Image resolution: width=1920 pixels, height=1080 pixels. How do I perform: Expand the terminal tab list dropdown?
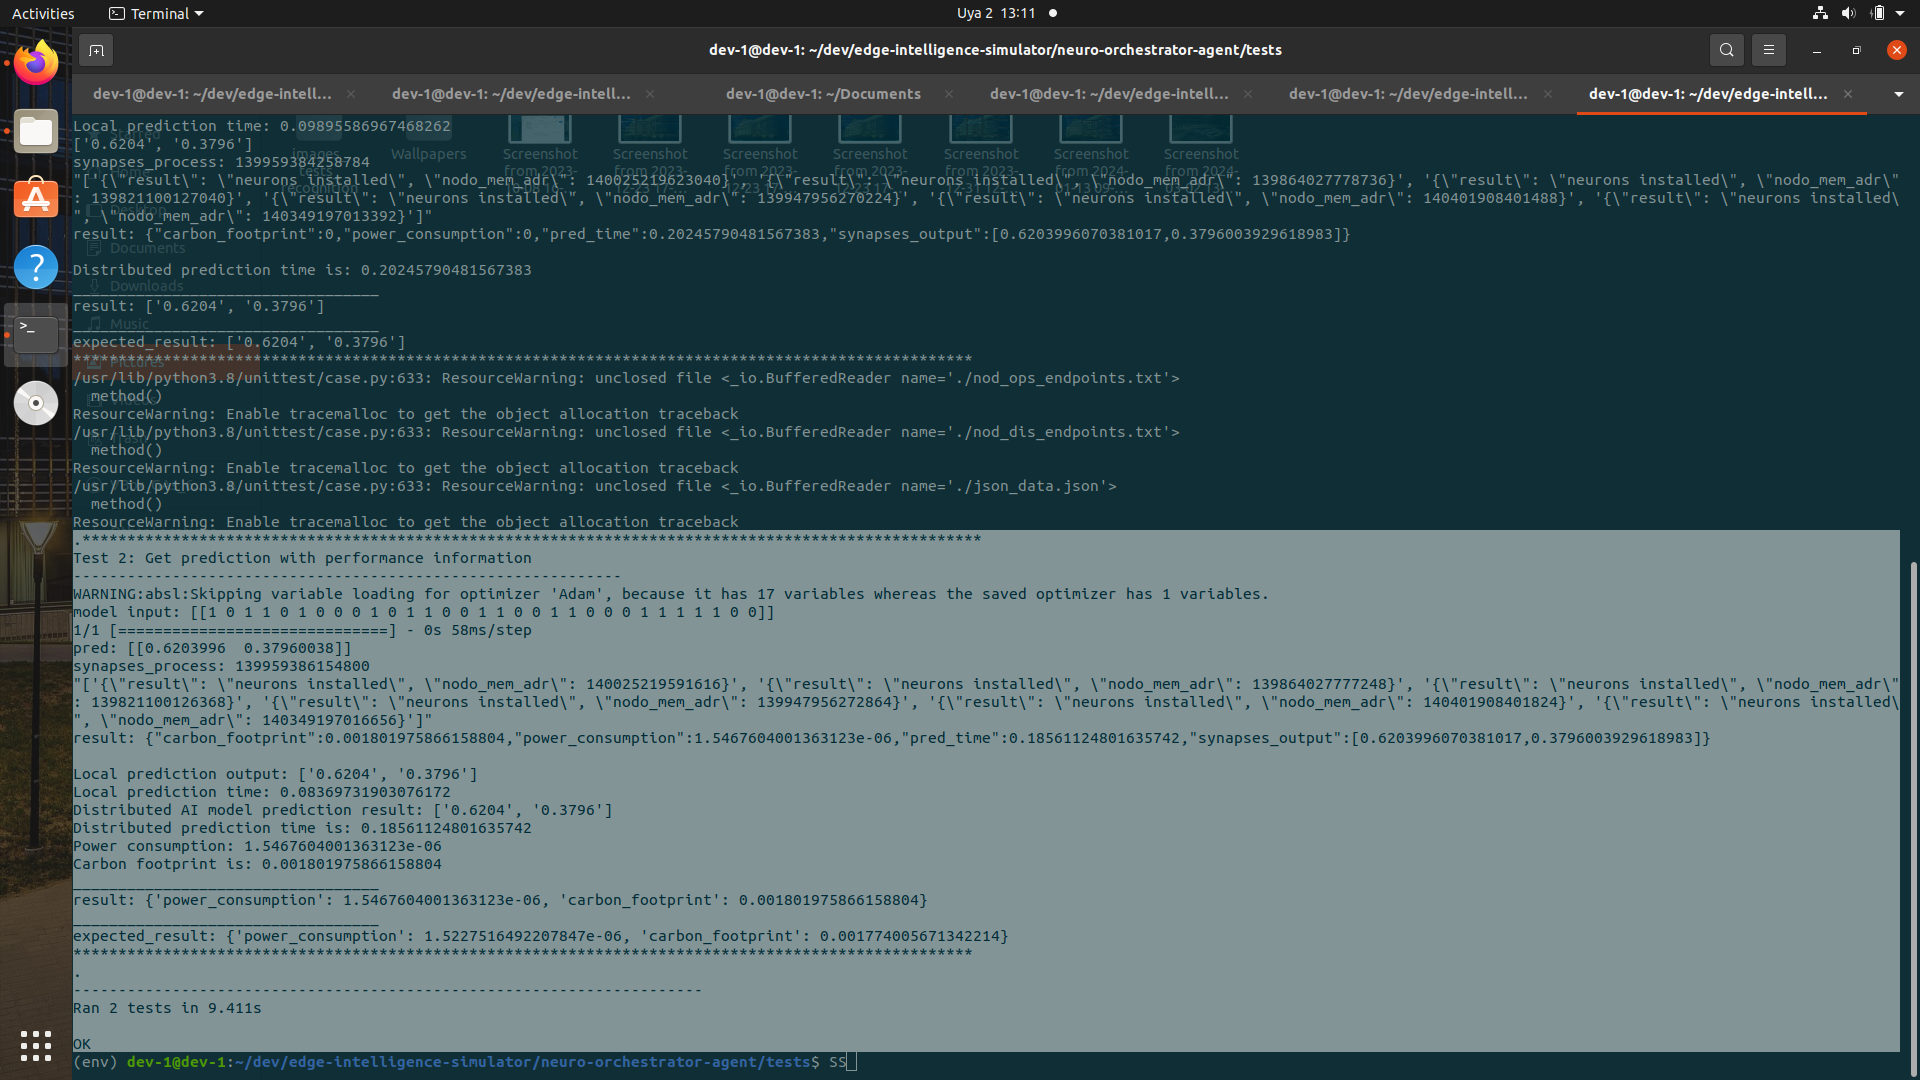[1898, 94]
